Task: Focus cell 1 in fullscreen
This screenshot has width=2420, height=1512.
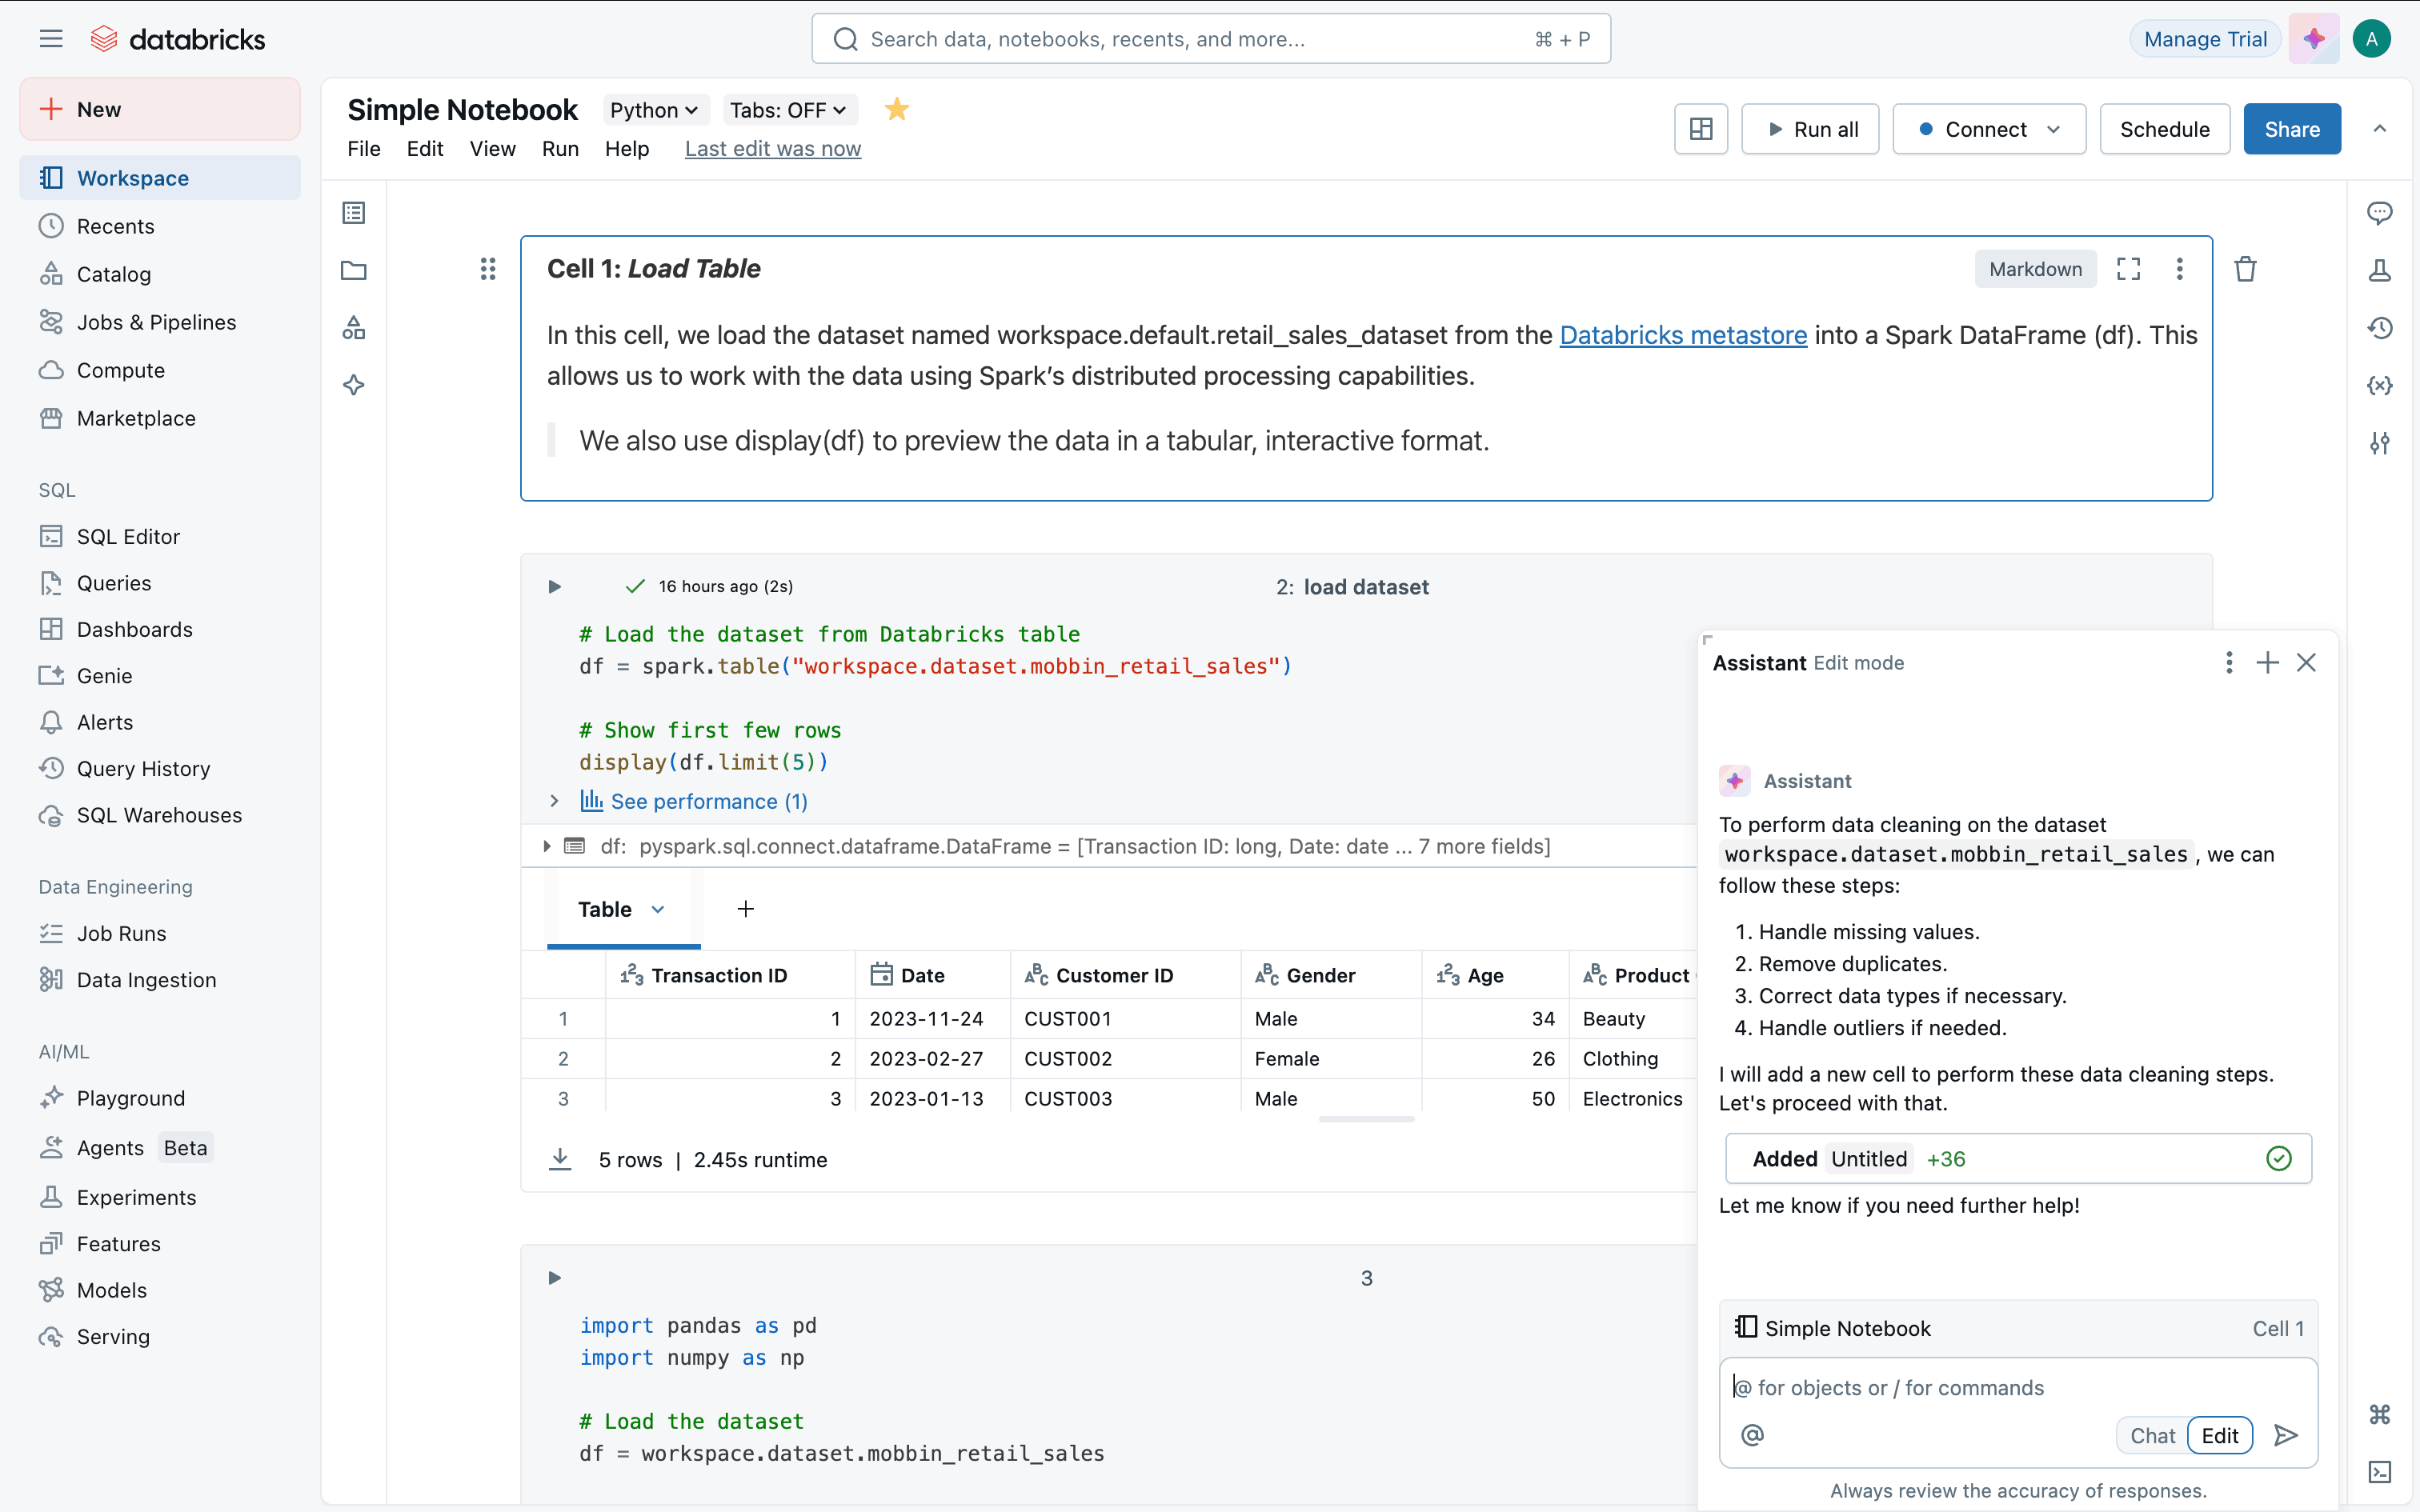Action: [x=2128, y=269]
